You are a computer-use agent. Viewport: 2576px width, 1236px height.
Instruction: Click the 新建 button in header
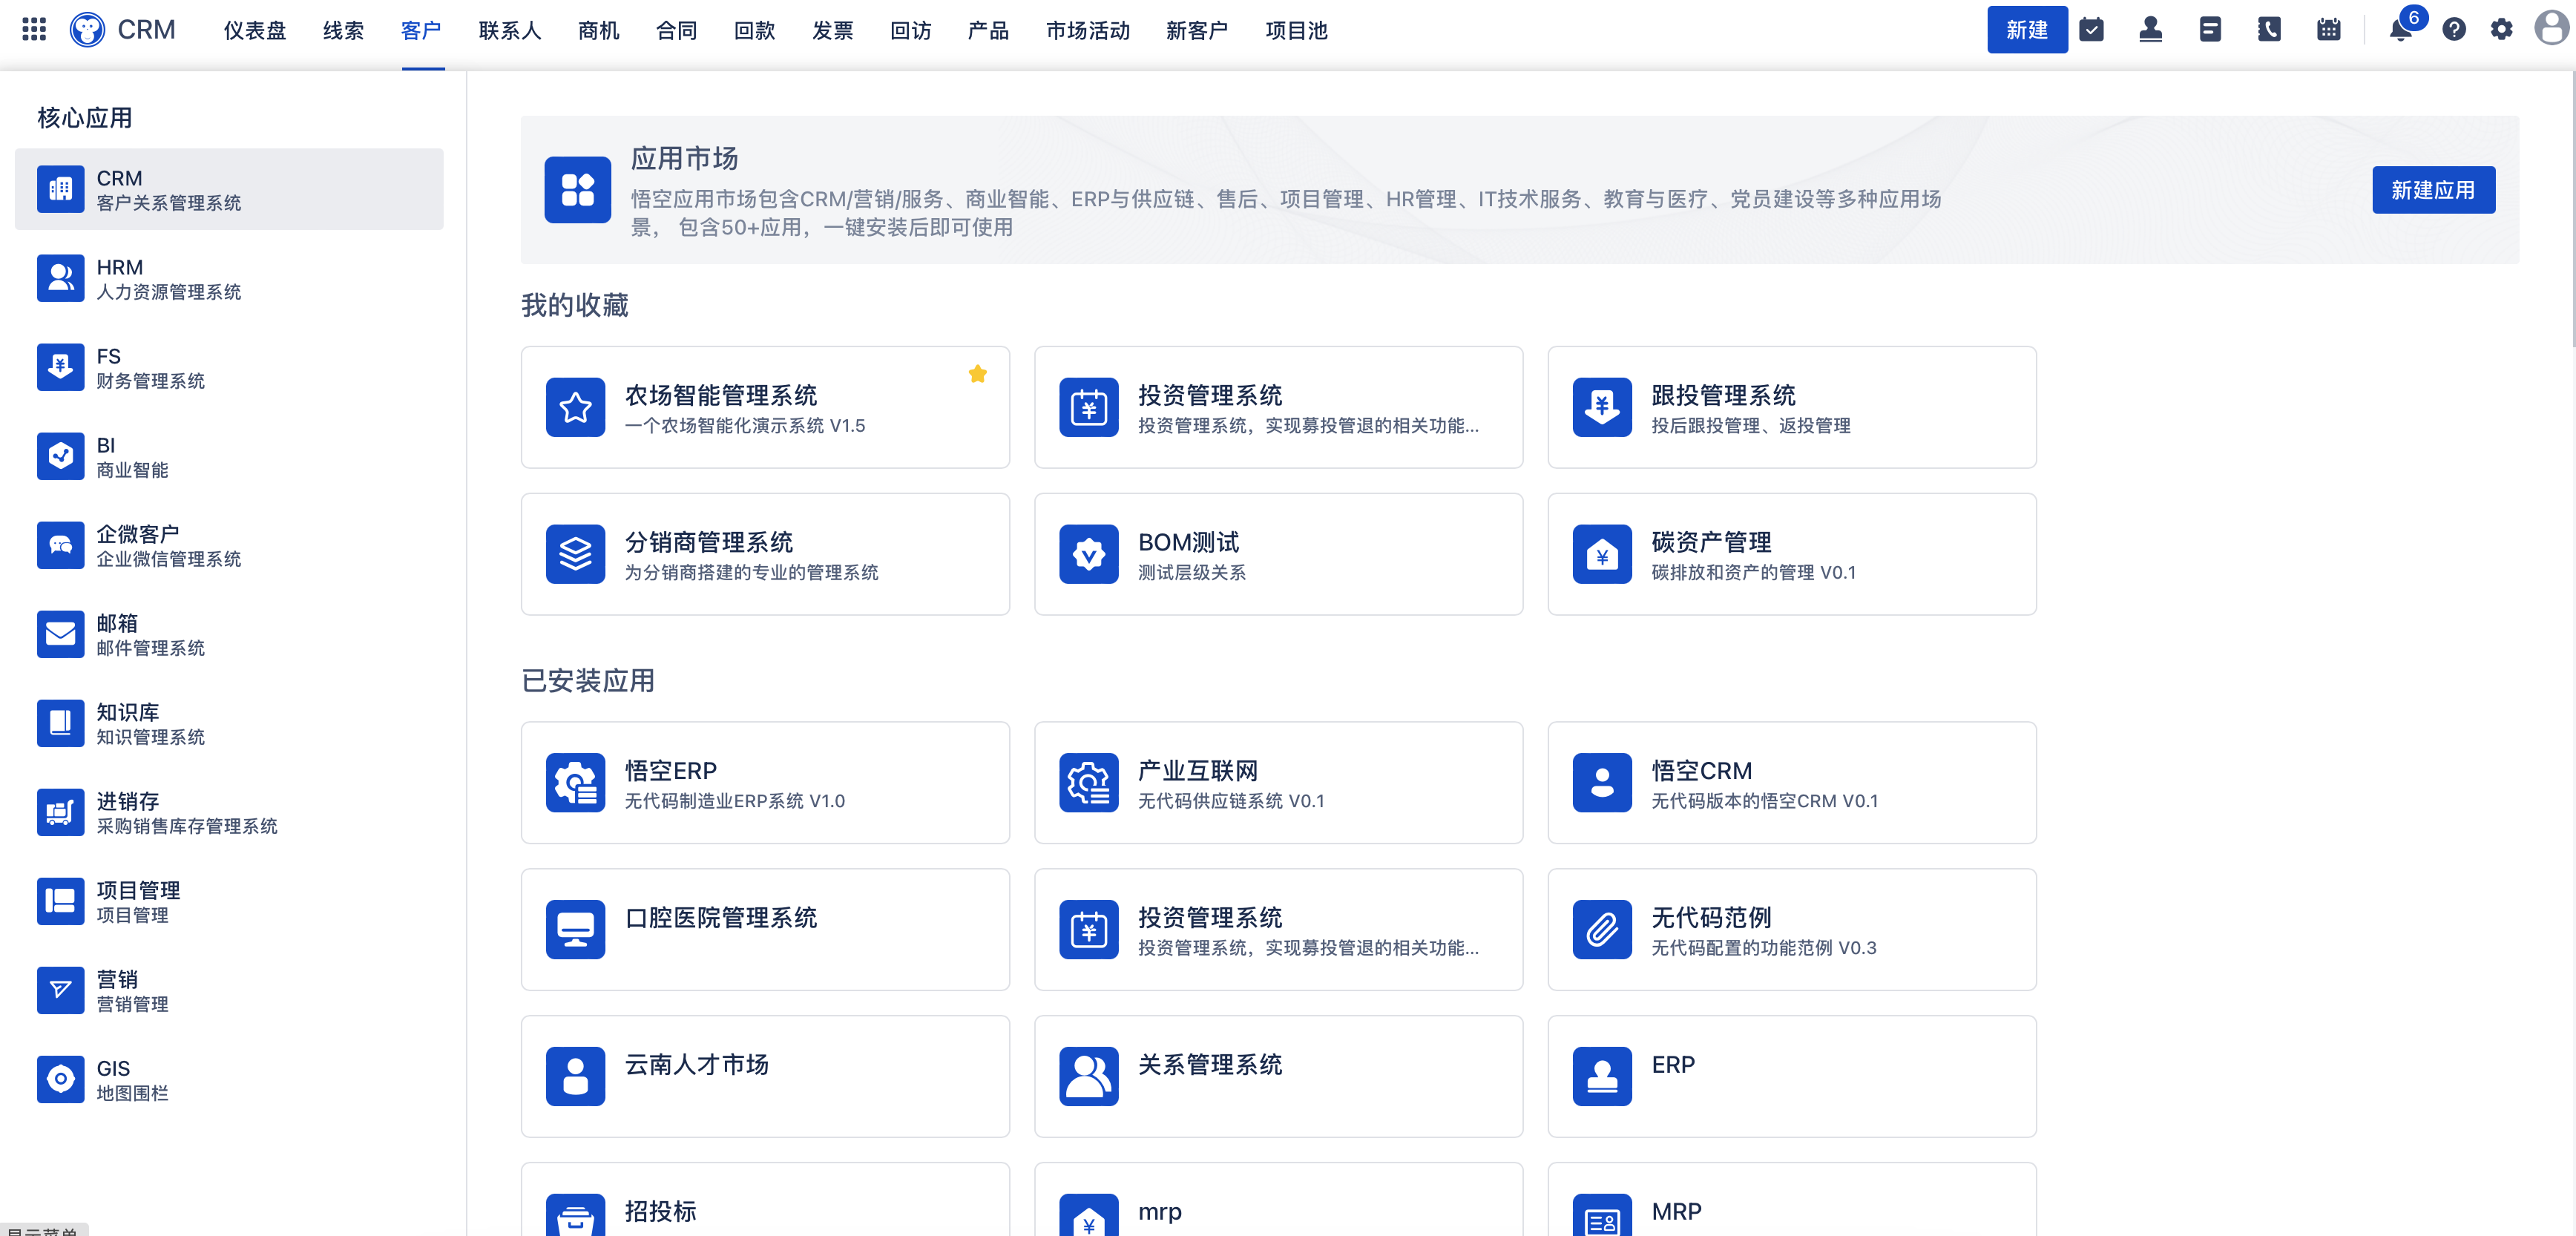pos(2026,30)
